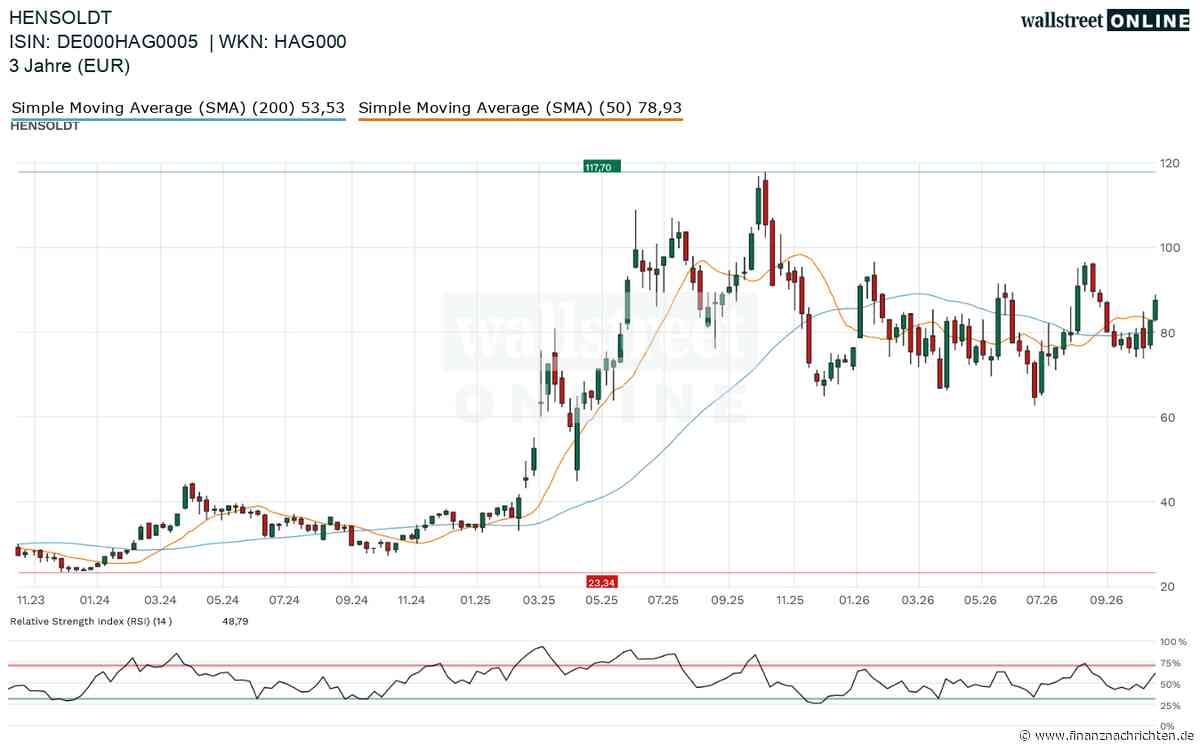The width and height of the screenshot is (1200, 750).
Task: Click the 01.25 date axis label
Action: (x=475, y=600)
